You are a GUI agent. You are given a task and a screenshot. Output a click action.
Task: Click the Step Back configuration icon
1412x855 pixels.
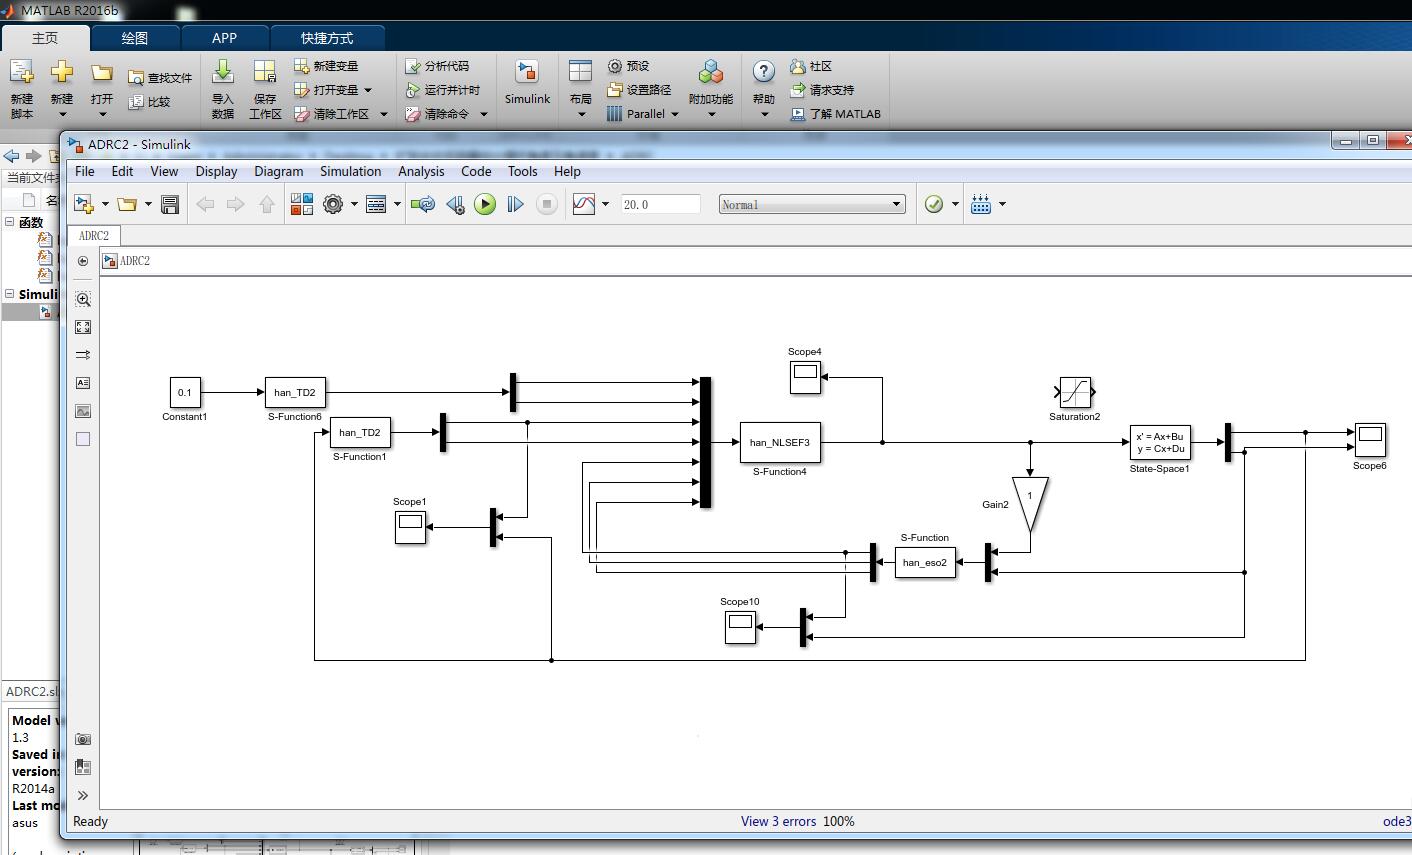pos(455,204)
